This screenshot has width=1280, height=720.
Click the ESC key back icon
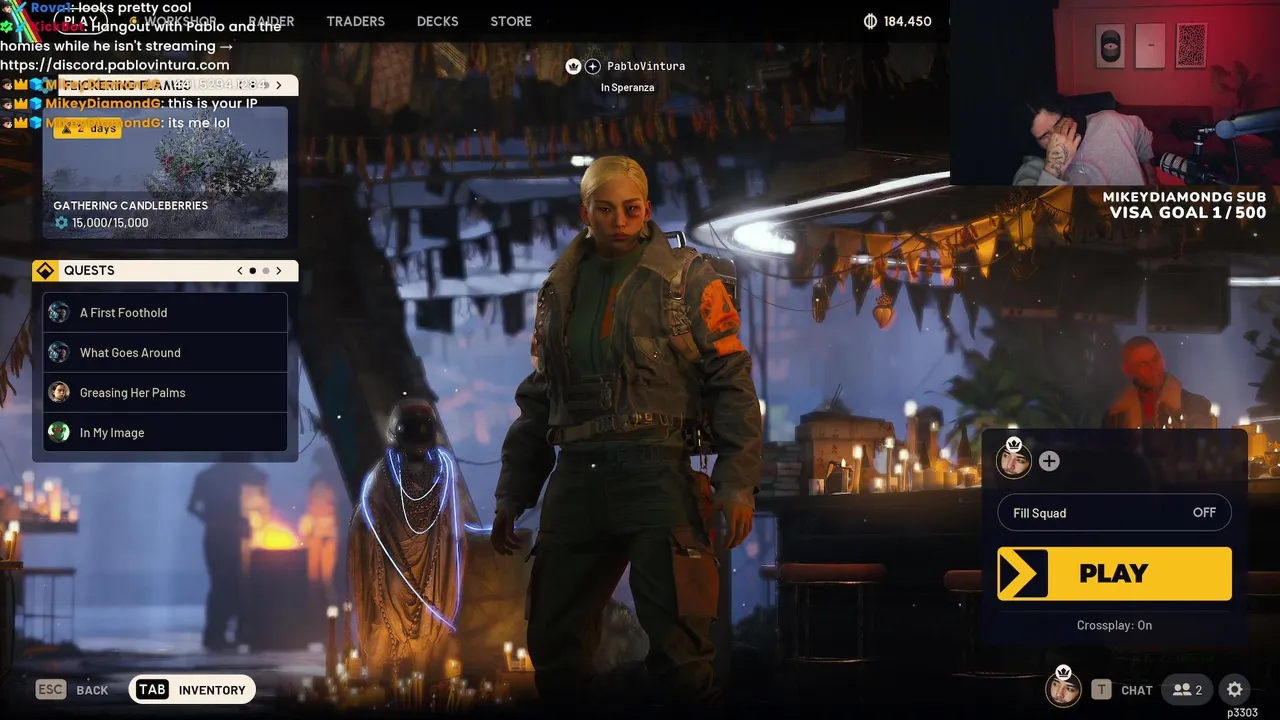(51, 690)
